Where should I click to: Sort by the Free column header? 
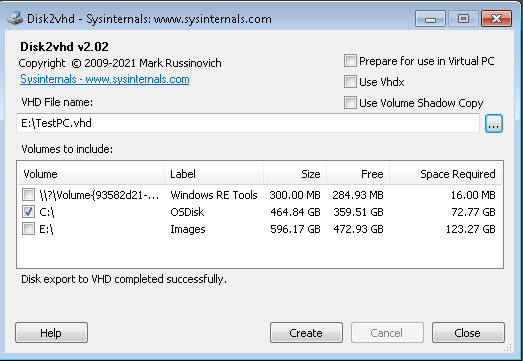pos(358,174)
